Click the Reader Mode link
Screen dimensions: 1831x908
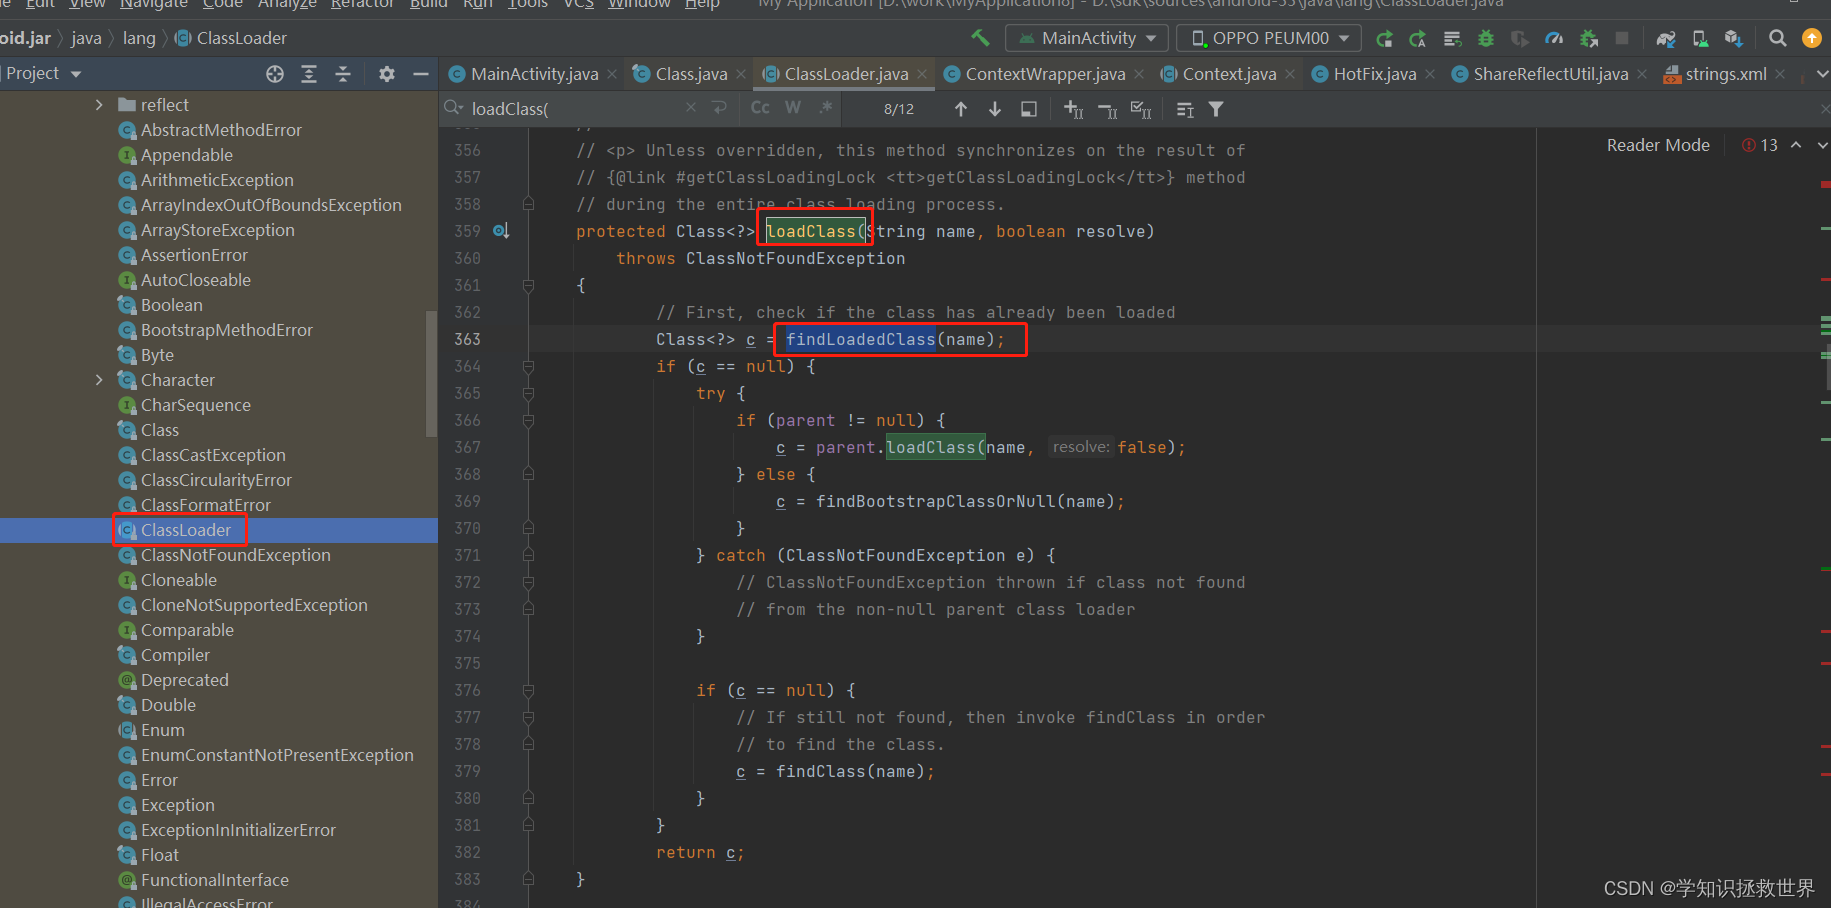point(1657,144)
